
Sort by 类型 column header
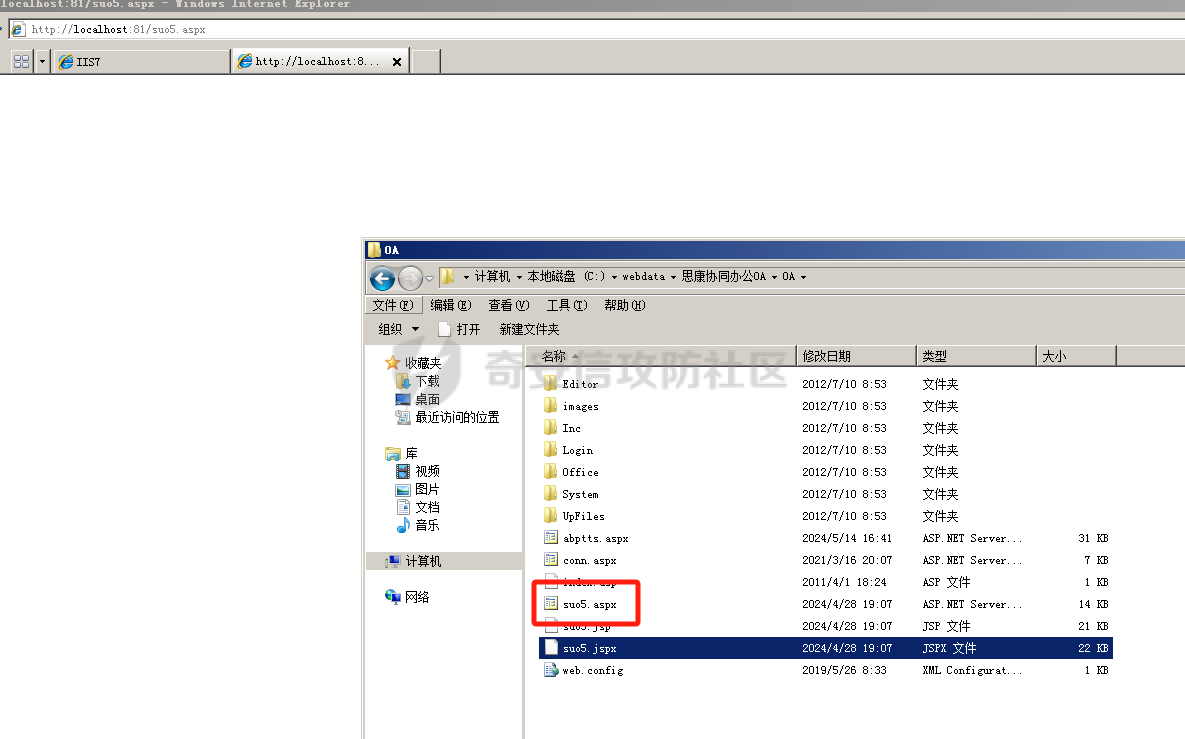point(976,356)
